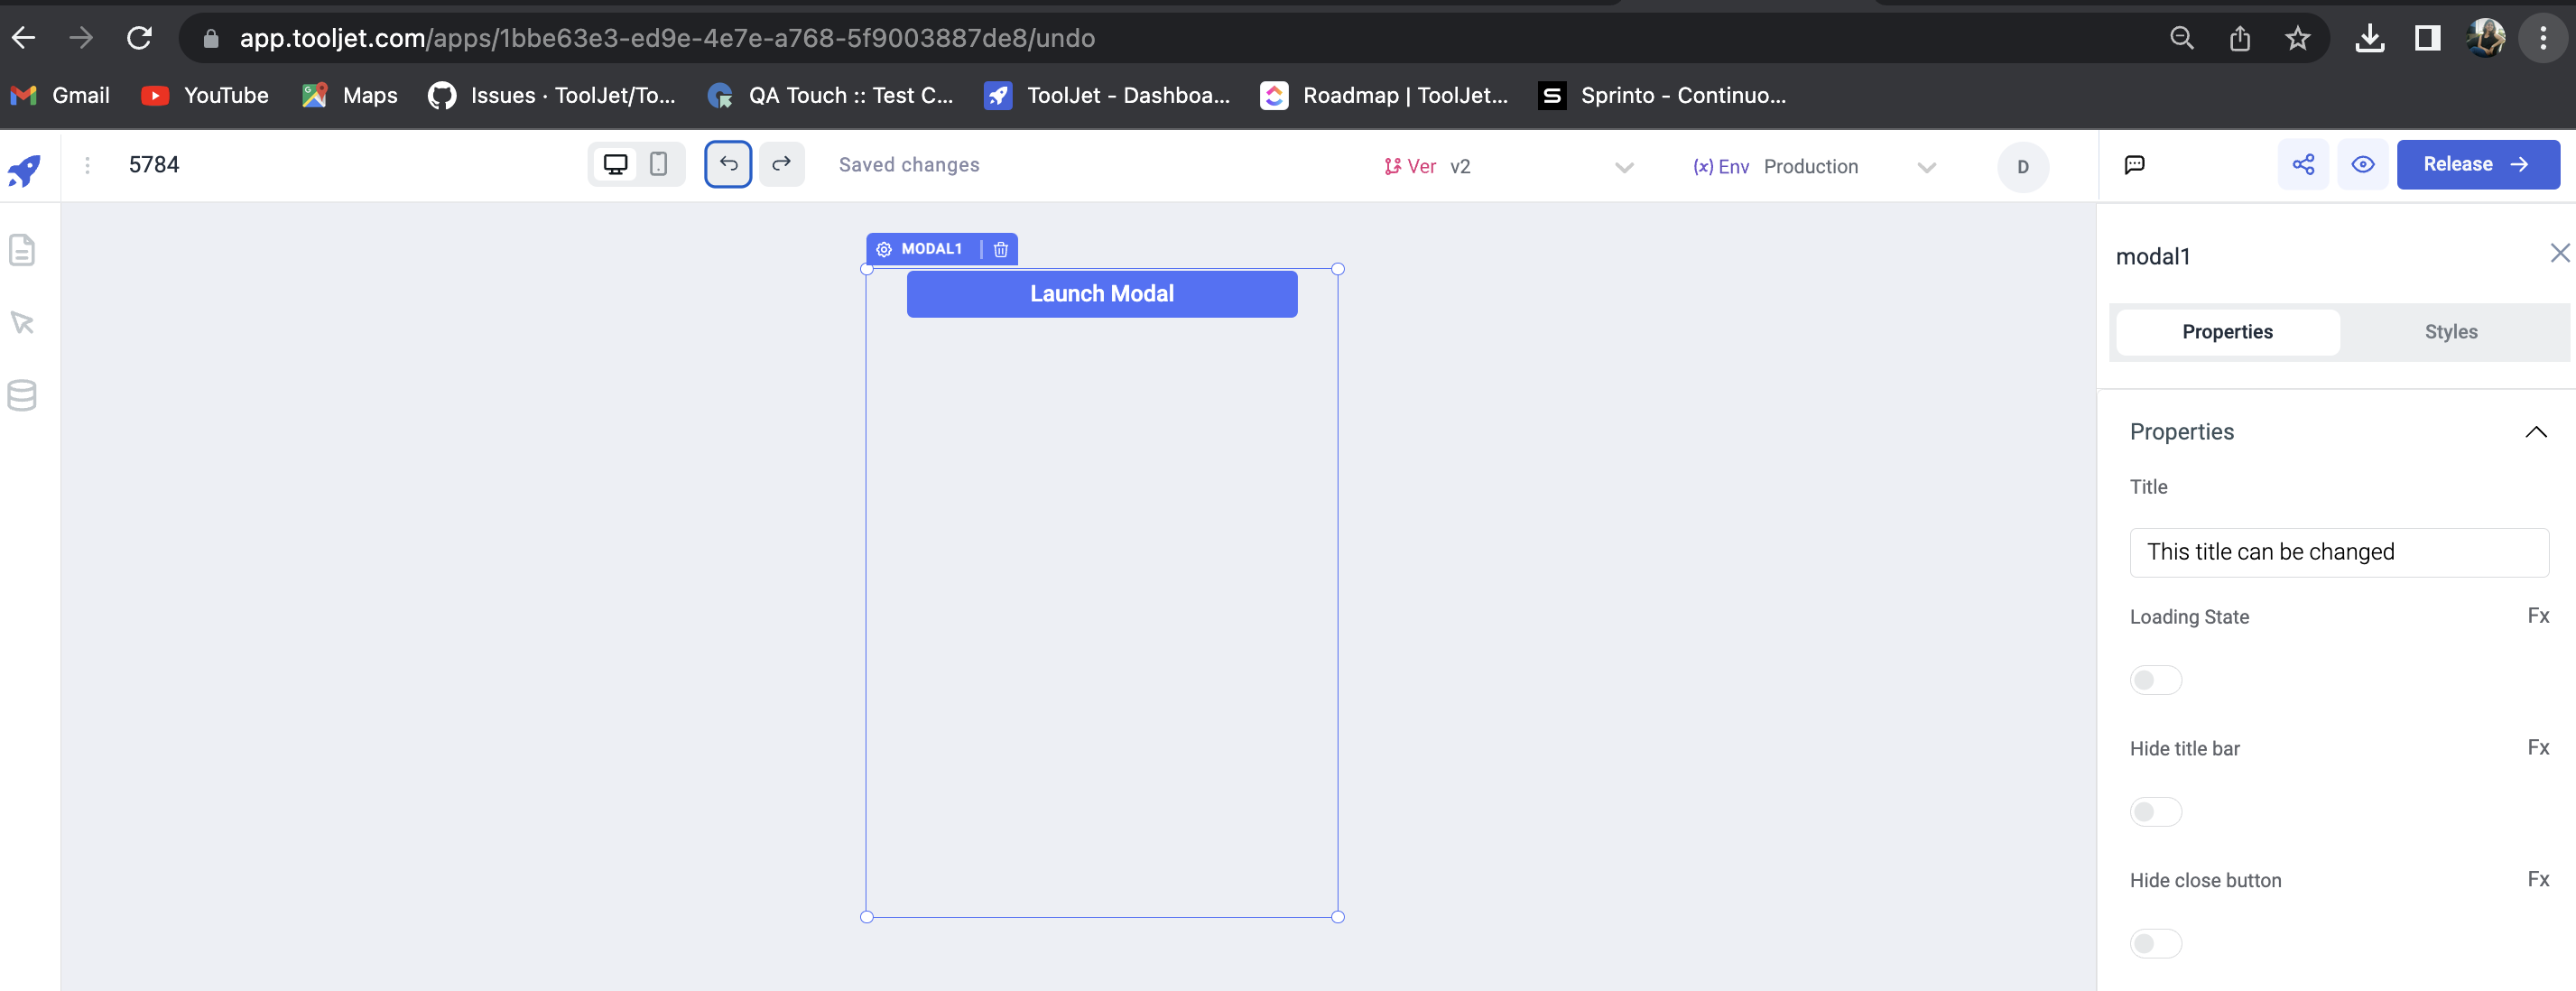
Task: Click the share app icon
Action: (x=2303, y=165)
